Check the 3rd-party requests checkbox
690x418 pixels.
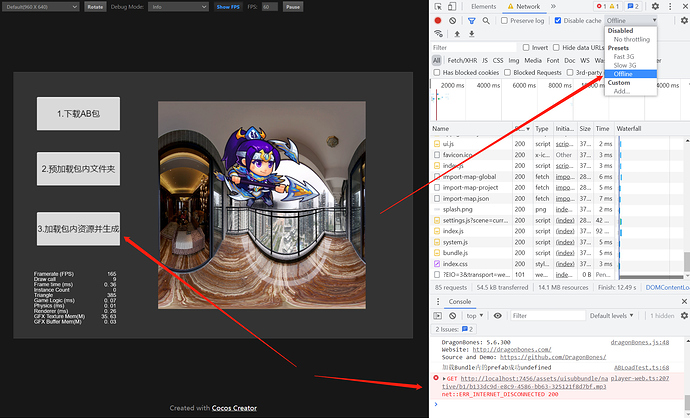570,72
